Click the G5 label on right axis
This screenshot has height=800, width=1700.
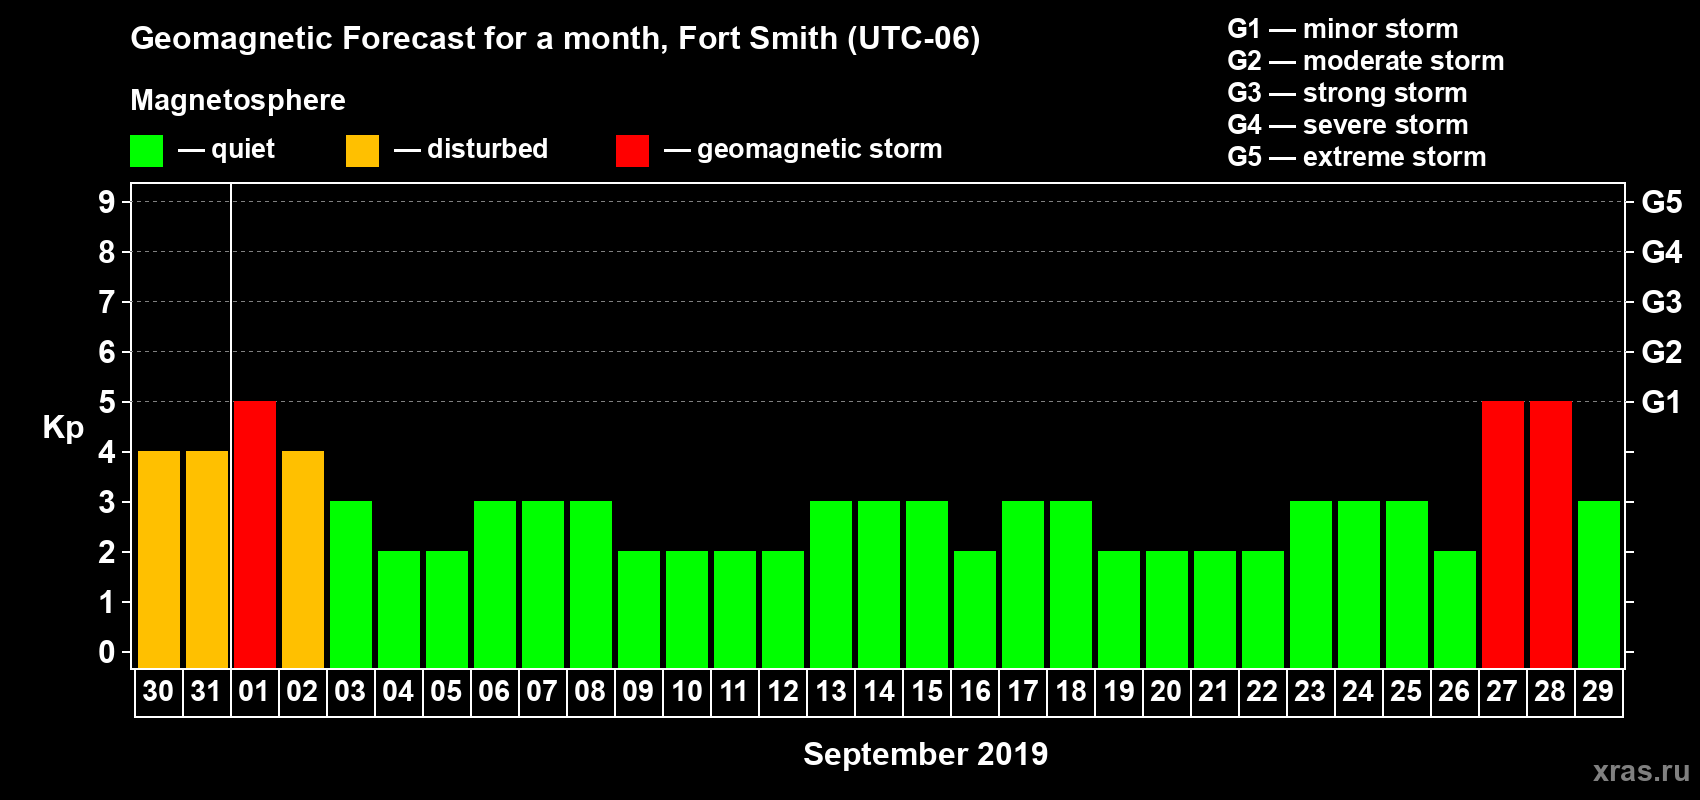coord(1661,202)
